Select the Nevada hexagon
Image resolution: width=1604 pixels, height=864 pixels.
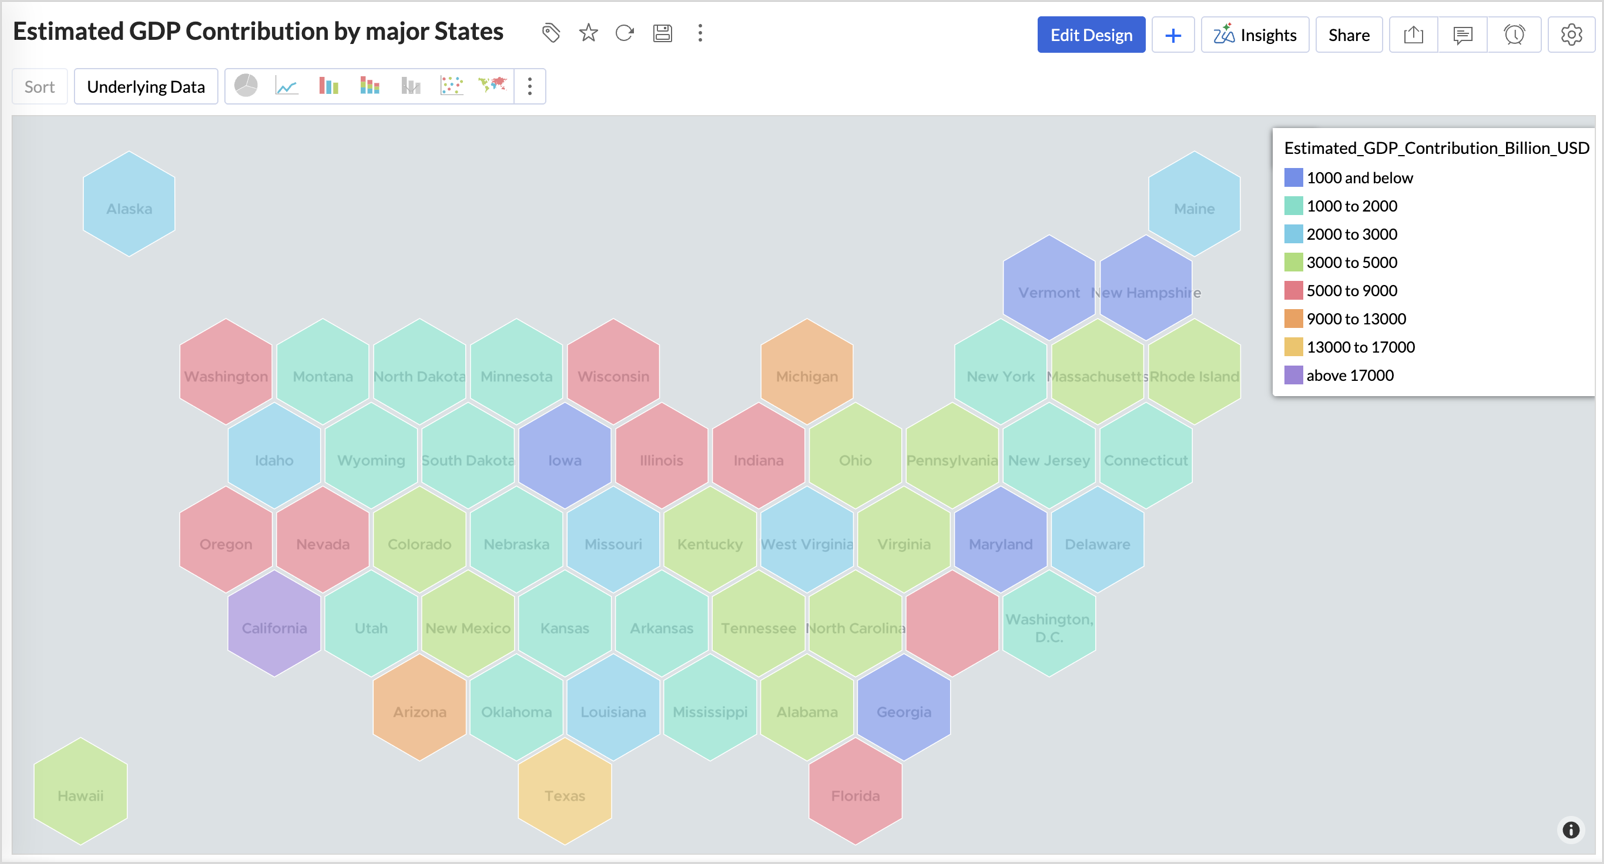[323, 540]
